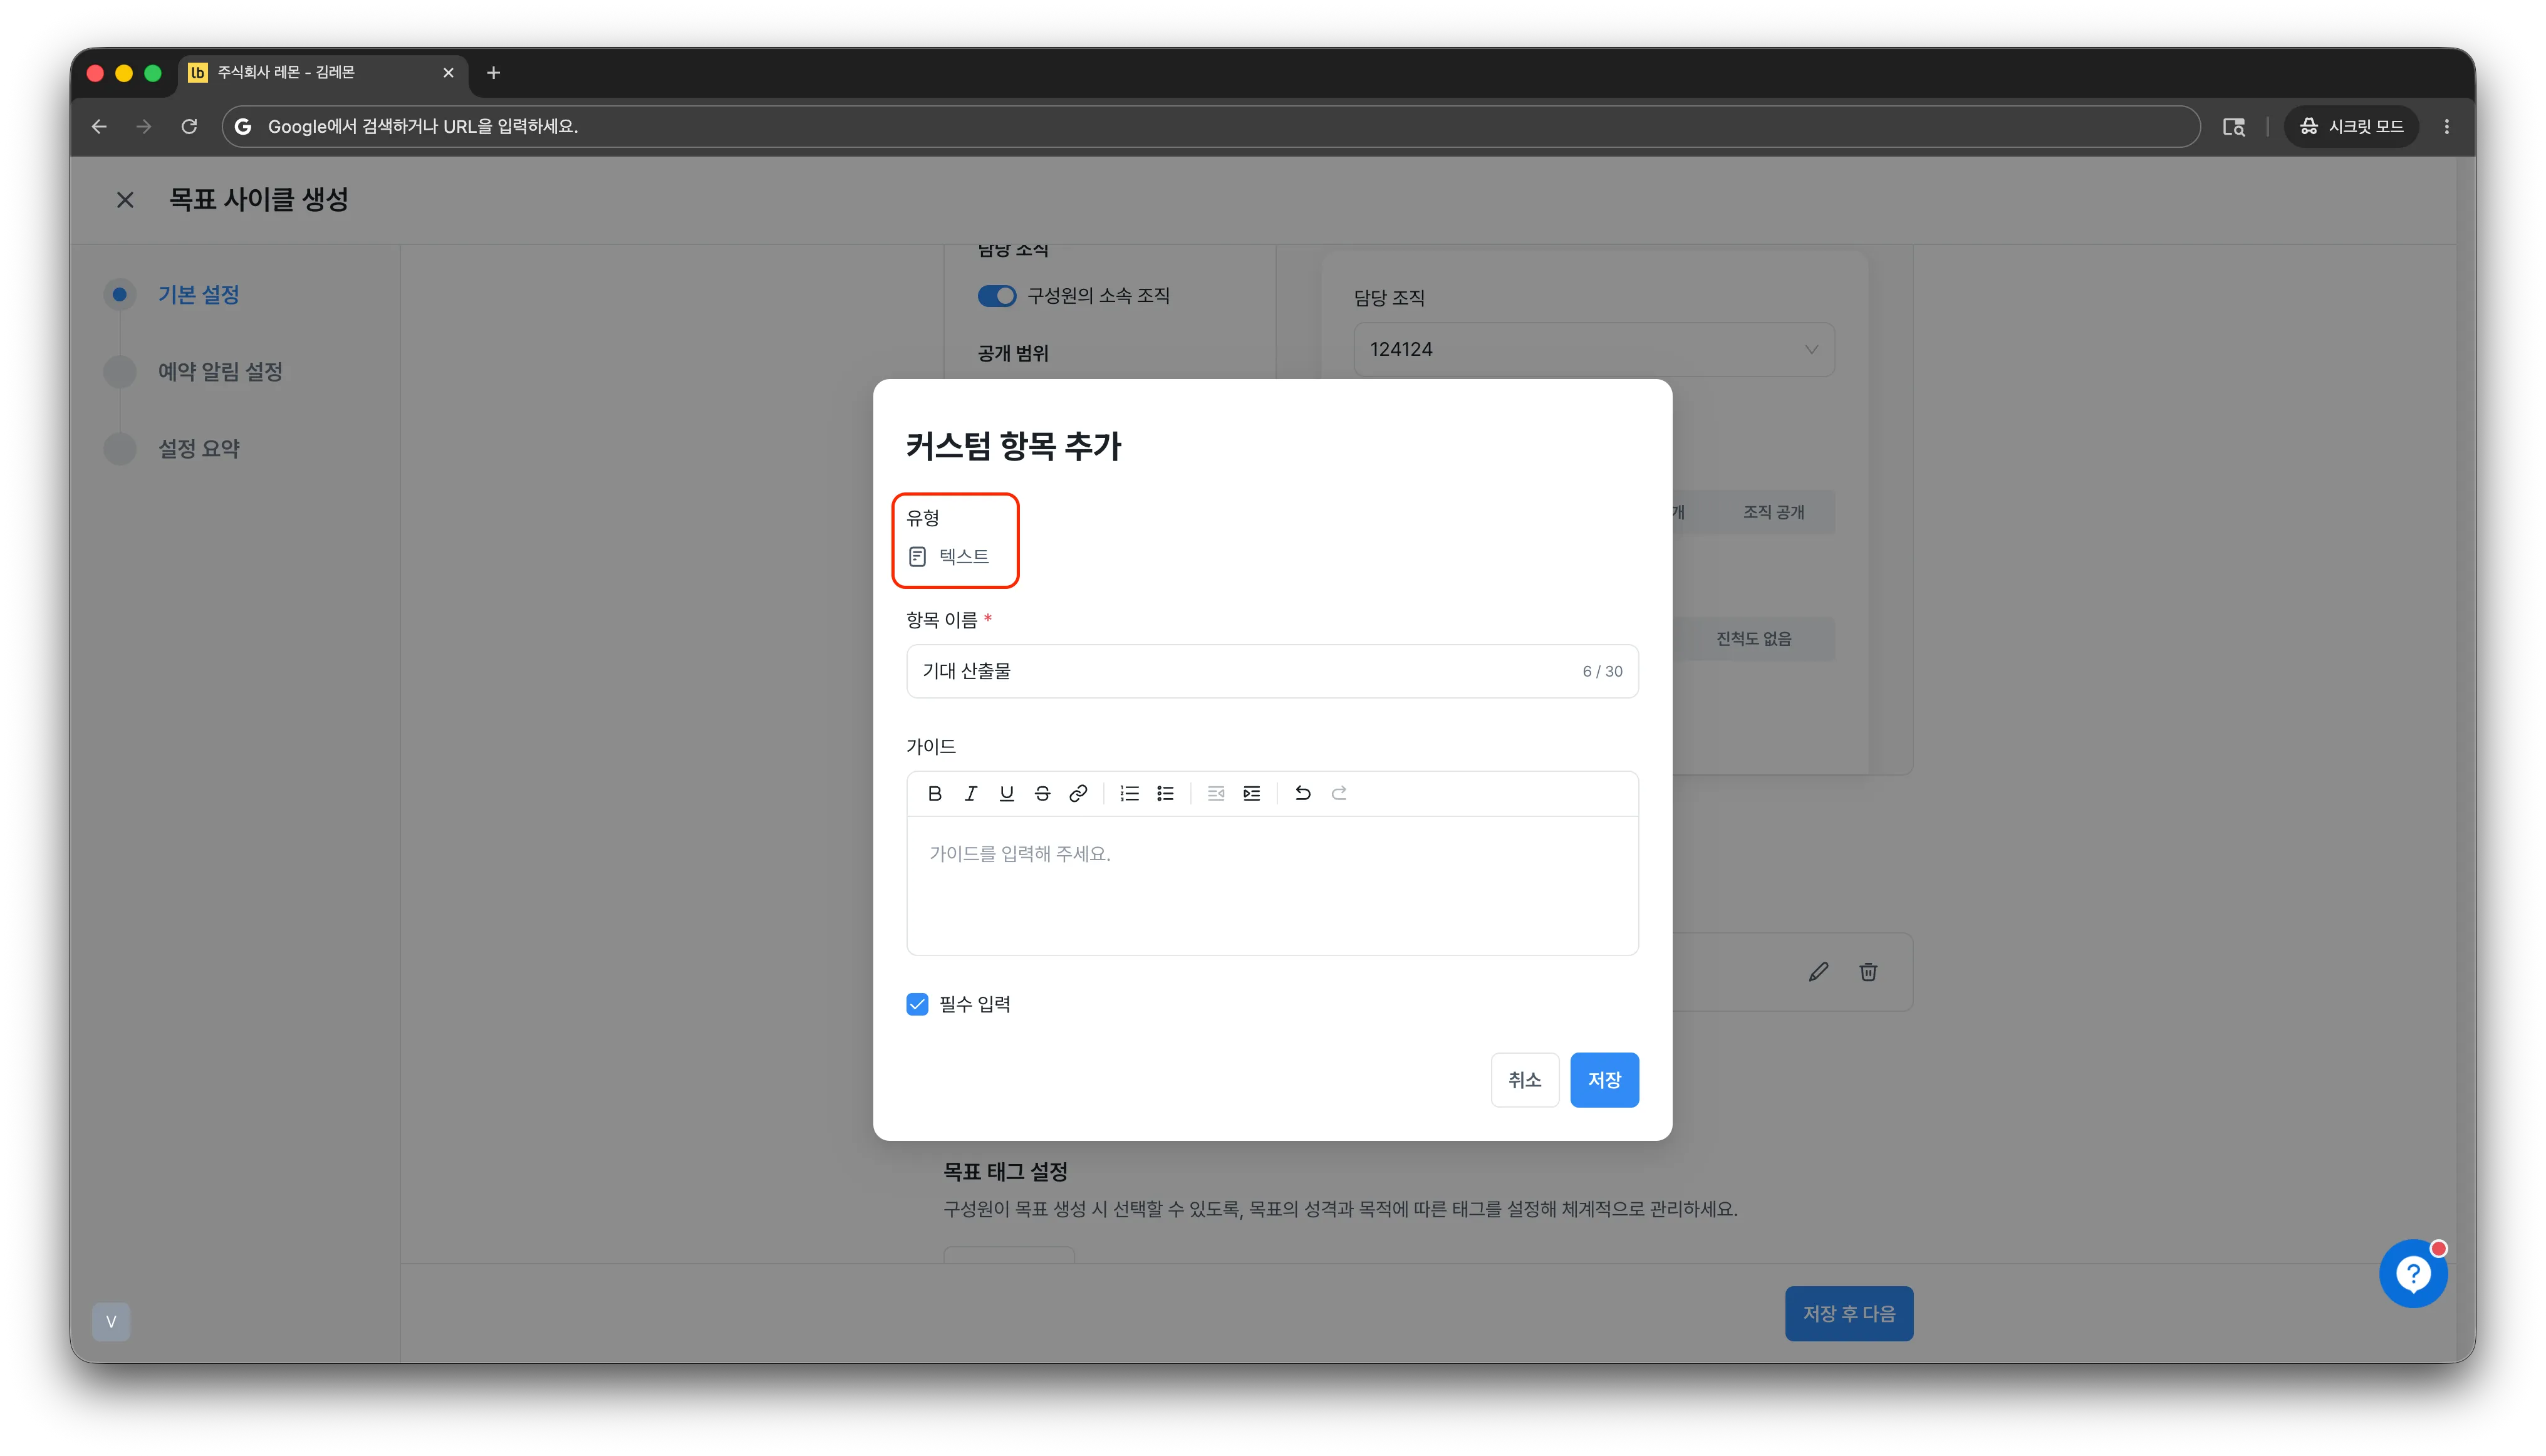Image resolution: width=2546 pixels, height=1456 pixels.
Task: Open a new browser tab
Action: [493, 72]
